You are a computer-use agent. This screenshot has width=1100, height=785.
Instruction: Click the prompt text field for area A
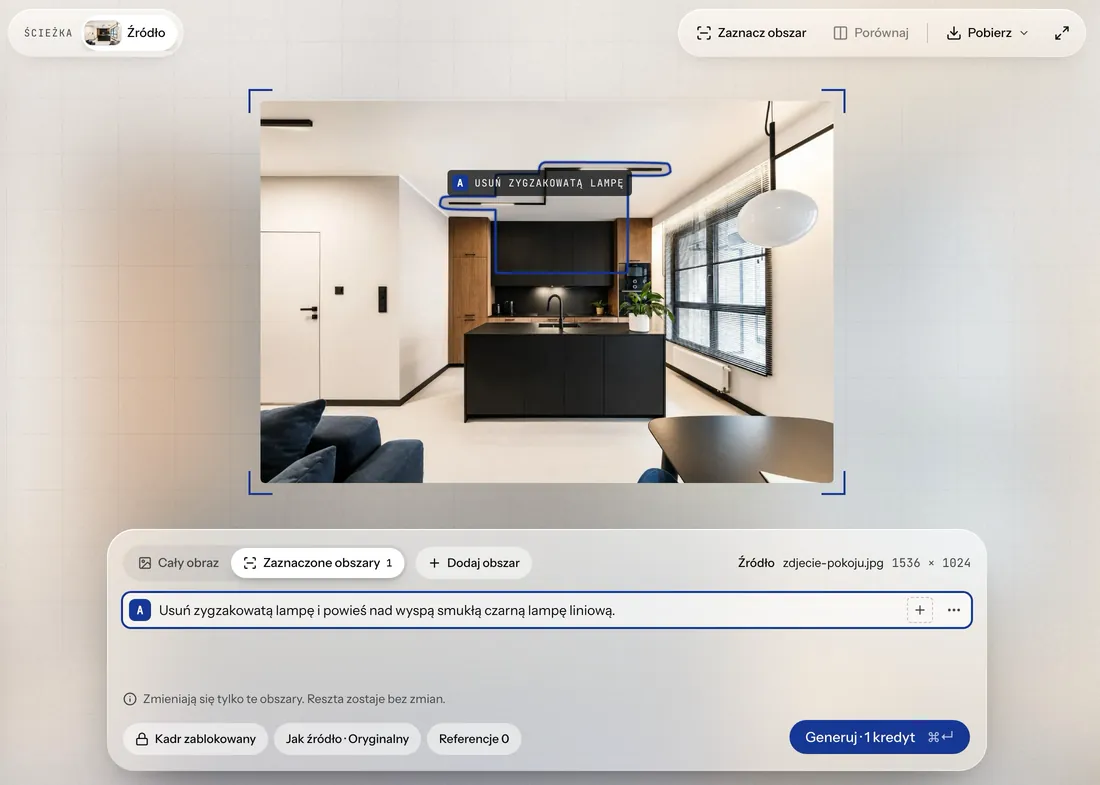click(526, 610)
